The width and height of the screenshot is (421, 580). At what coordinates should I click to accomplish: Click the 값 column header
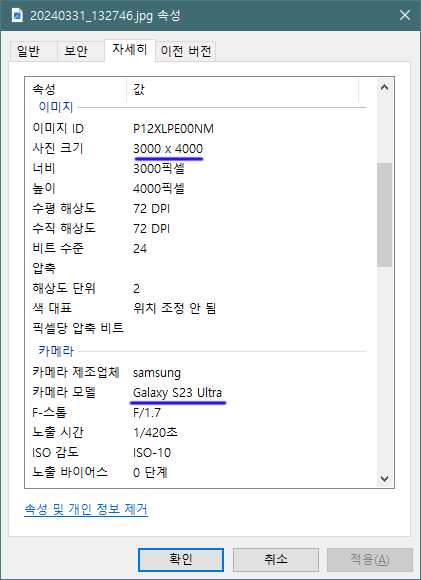[x=242, y=89]
